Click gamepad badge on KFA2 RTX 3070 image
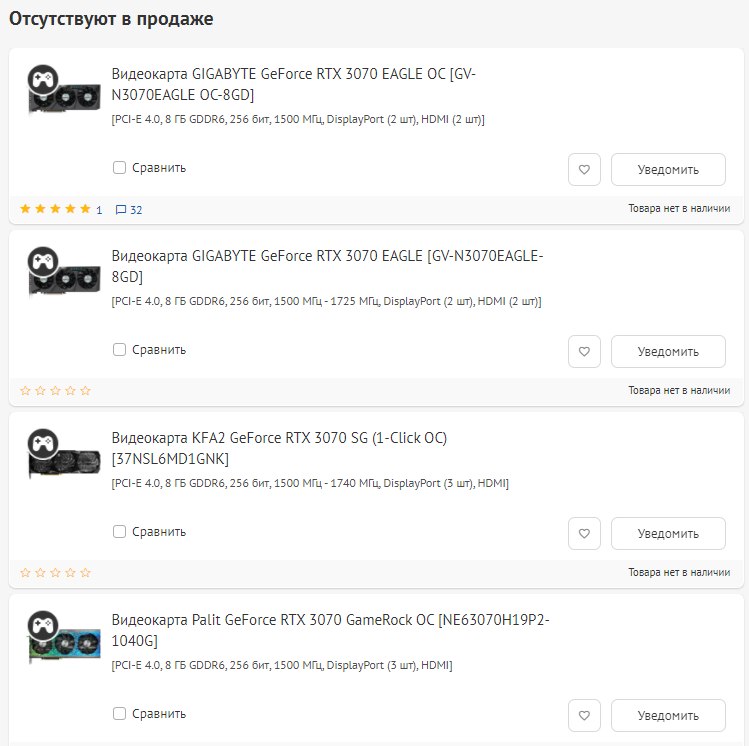Image resolution: width=749 pixels, height=746 pixels. click(43, 443)
